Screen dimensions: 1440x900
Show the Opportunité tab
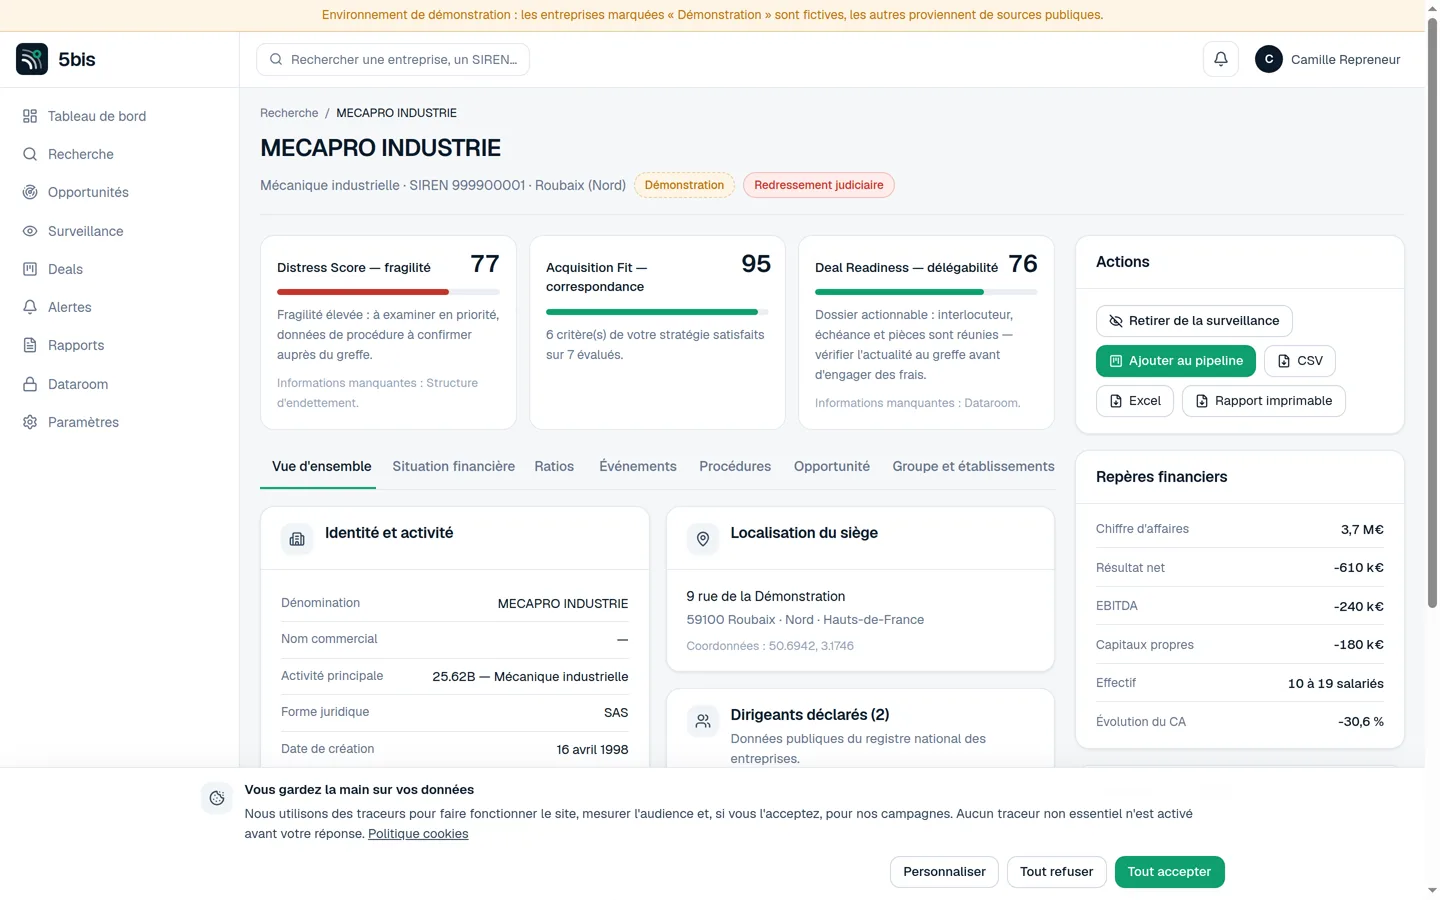tap(832, 466)
